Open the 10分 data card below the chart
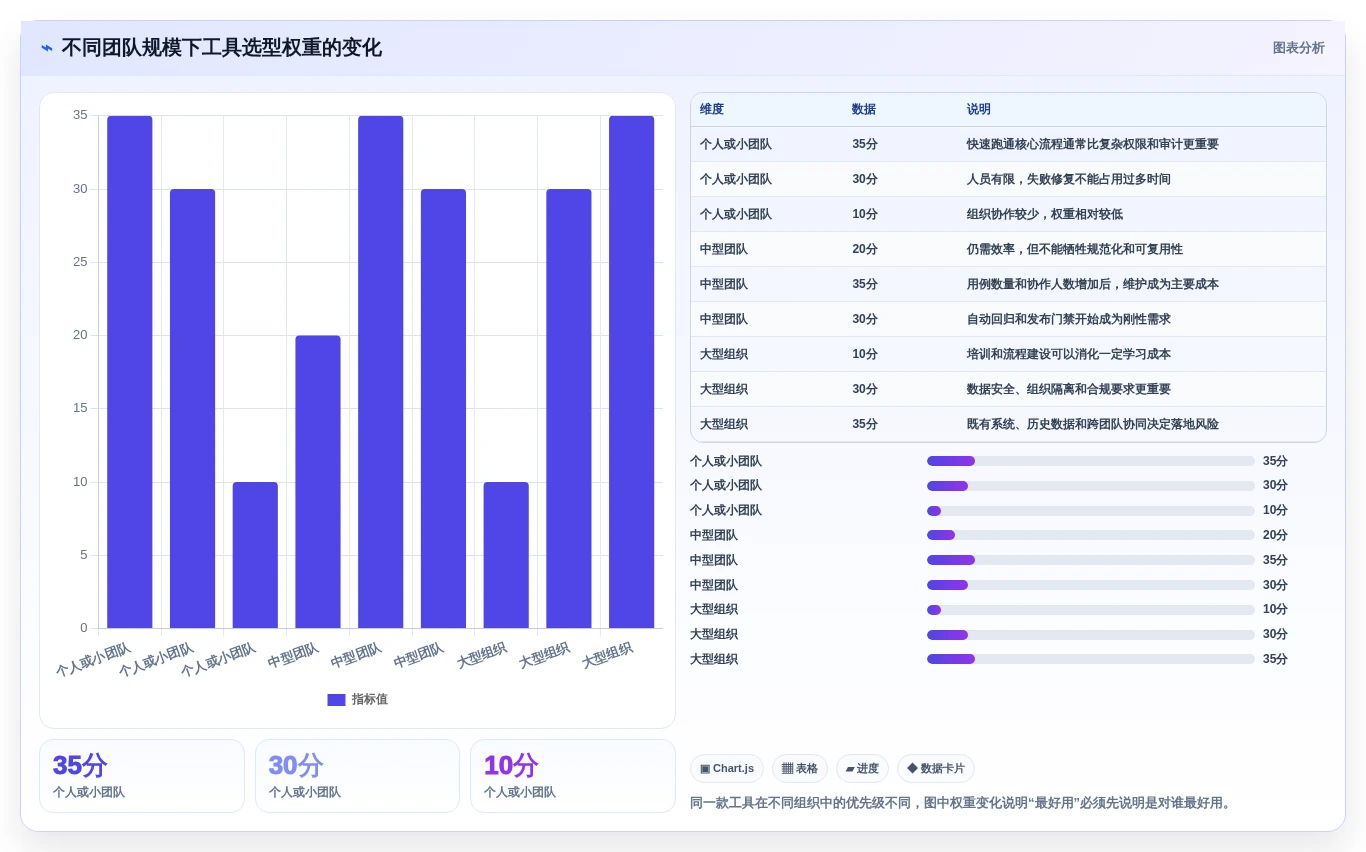The height and width of the screenshot is (852, 1366). coord(573,776)
